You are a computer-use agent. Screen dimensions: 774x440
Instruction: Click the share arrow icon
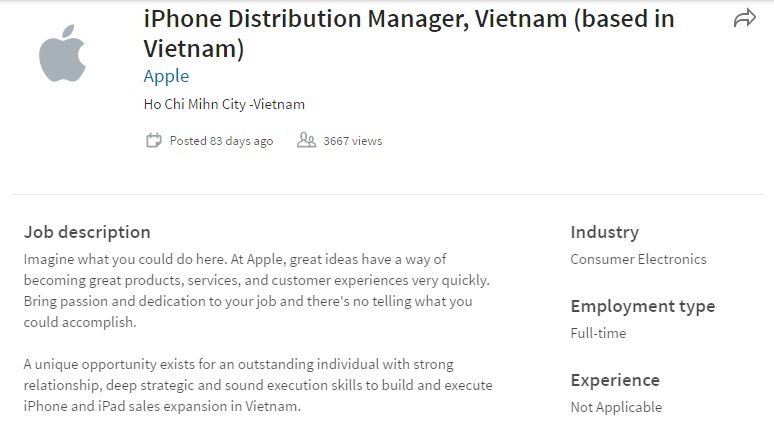click(x=744, y=18)
